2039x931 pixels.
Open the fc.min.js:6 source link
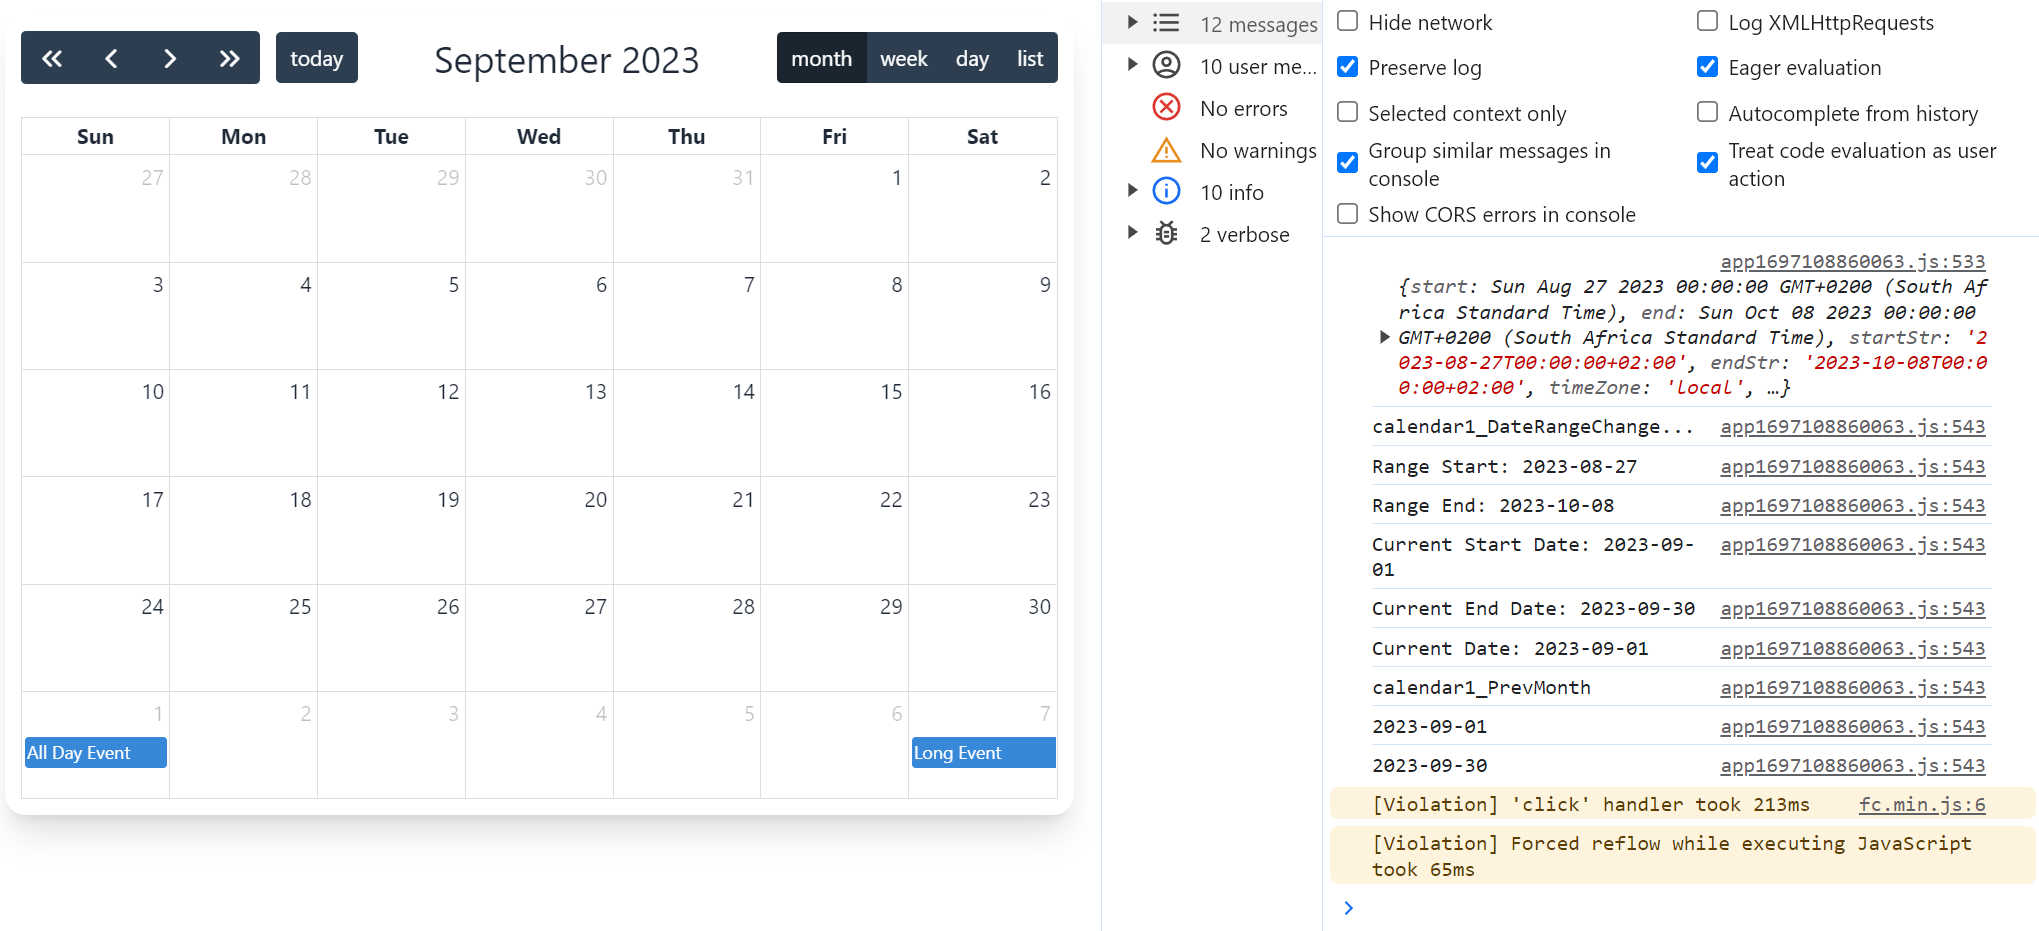tap(1921, 805)
